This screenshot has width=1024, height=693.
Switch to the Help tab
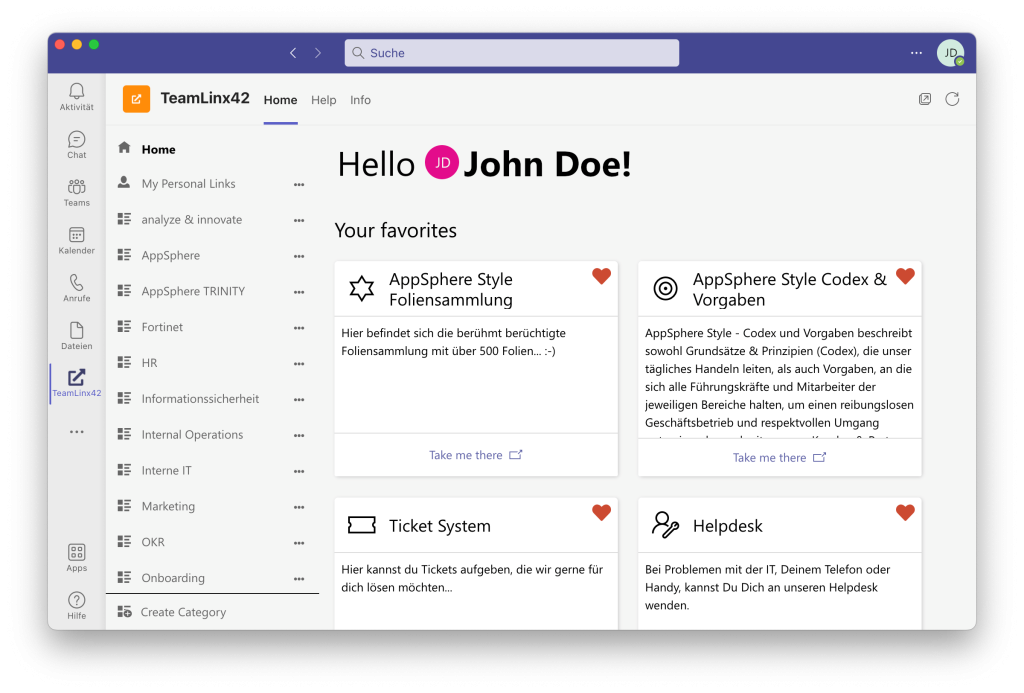click(x=323, y=100)
